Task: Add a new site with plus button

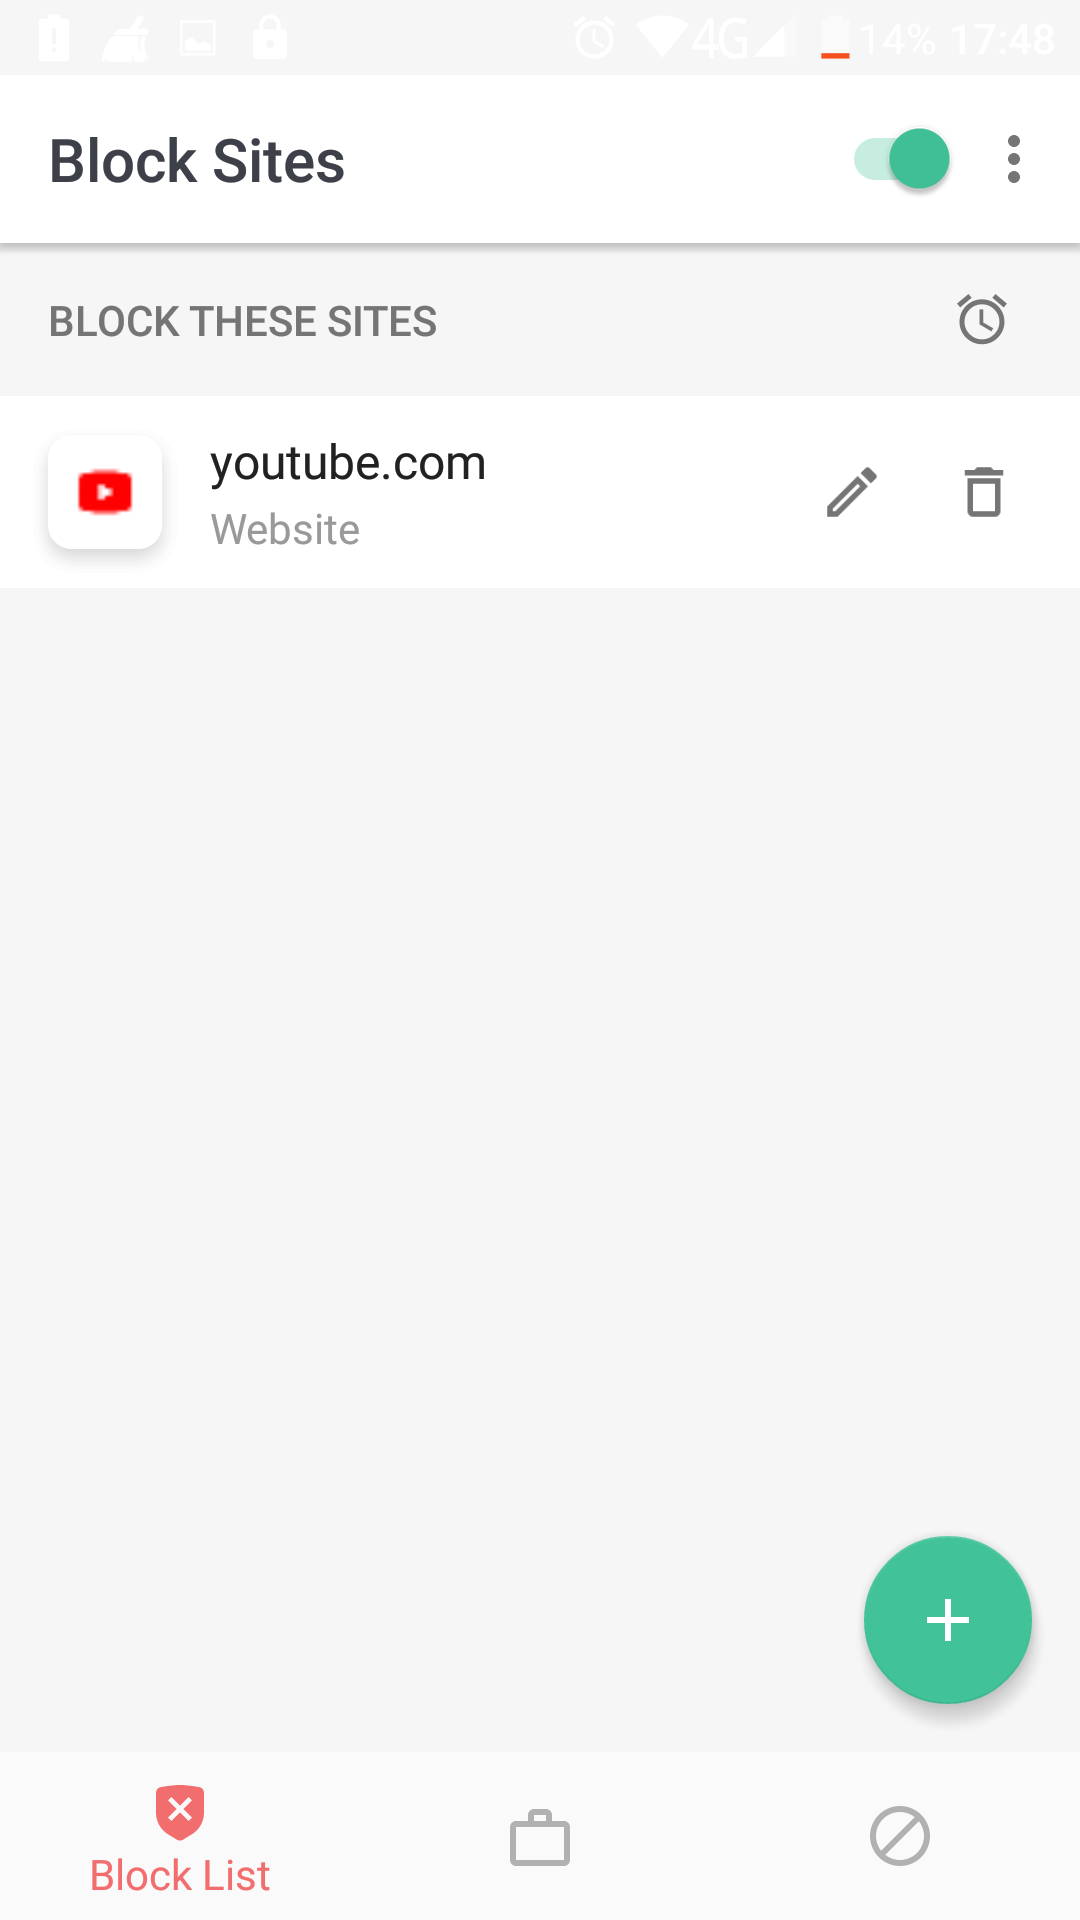Action: (948, 1620)
